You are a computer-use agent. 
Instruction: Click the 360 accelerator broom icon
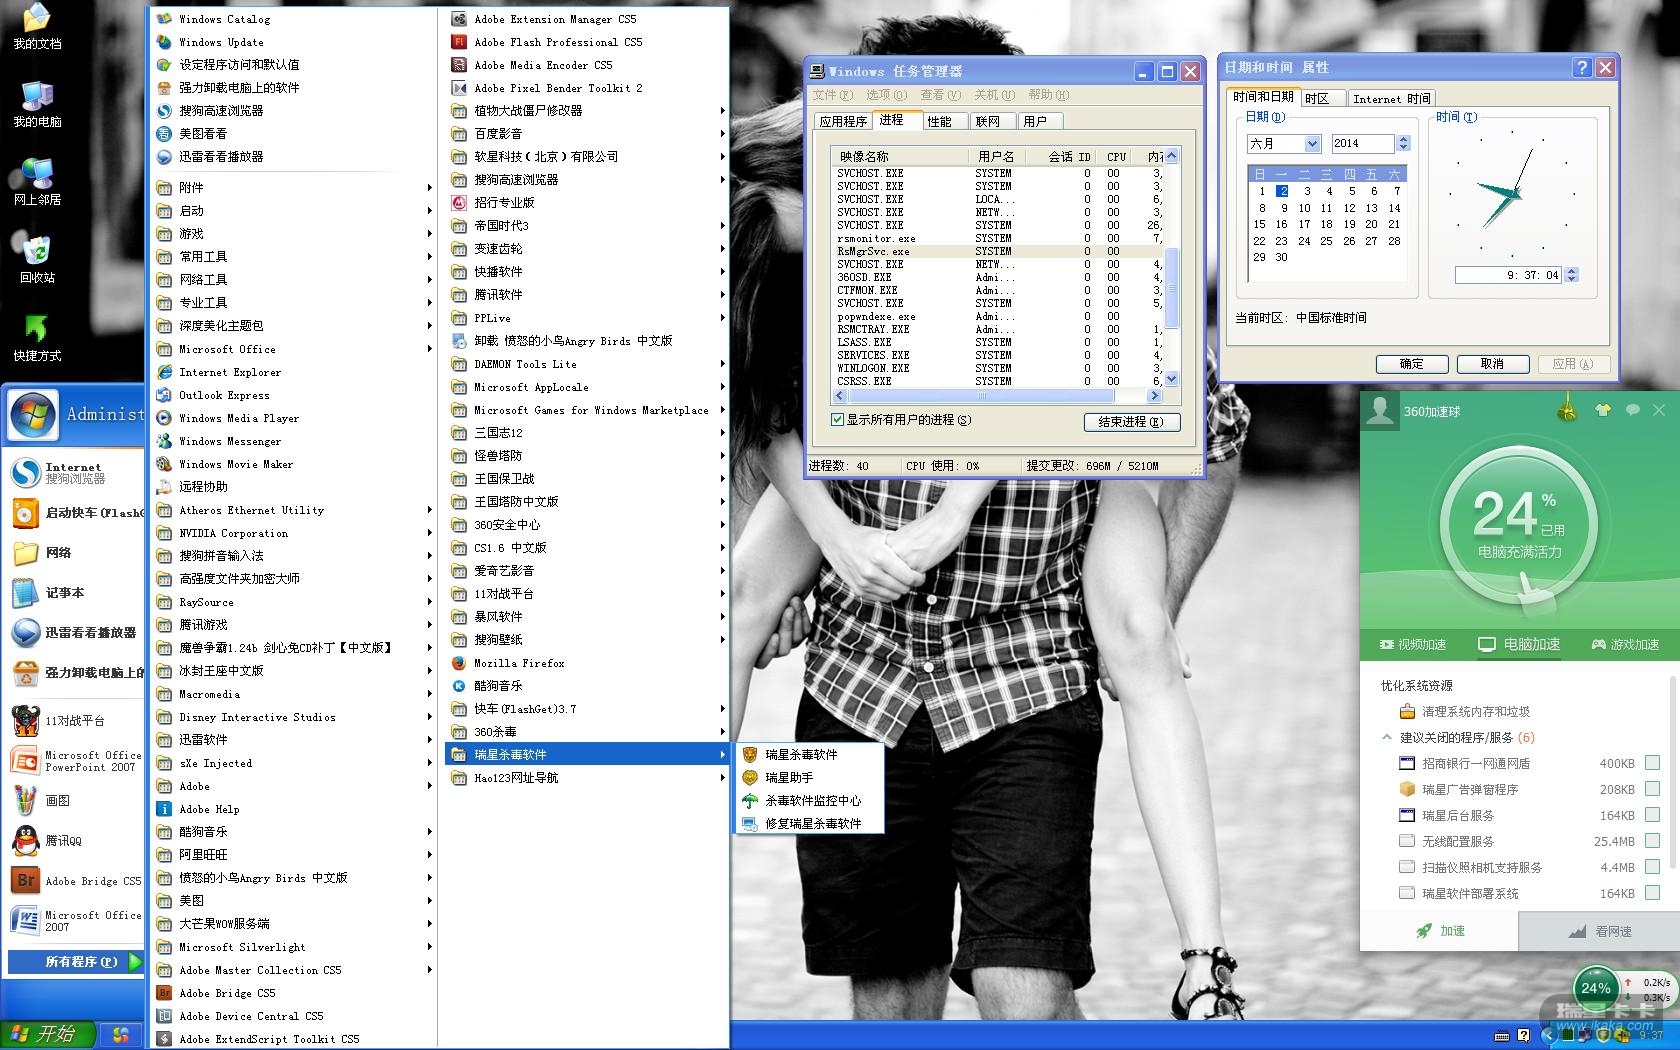(x=1567, y=410)
